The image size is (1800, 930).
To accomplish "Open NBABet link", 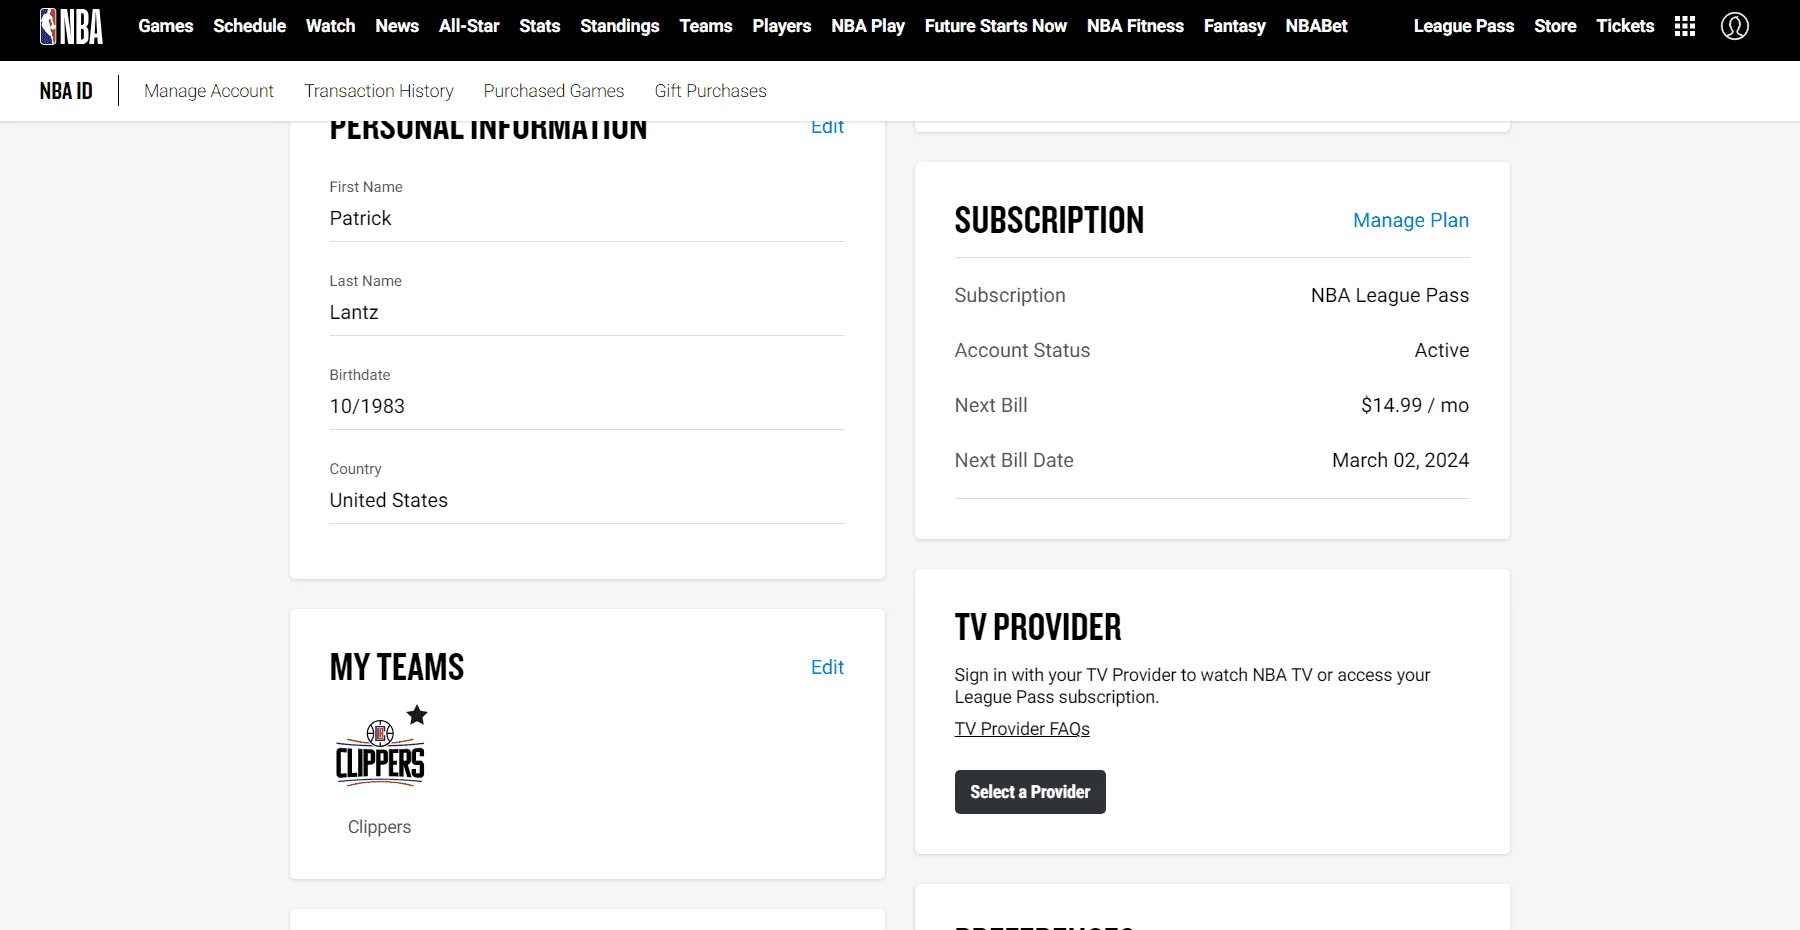I will (x=1317, y=26).
